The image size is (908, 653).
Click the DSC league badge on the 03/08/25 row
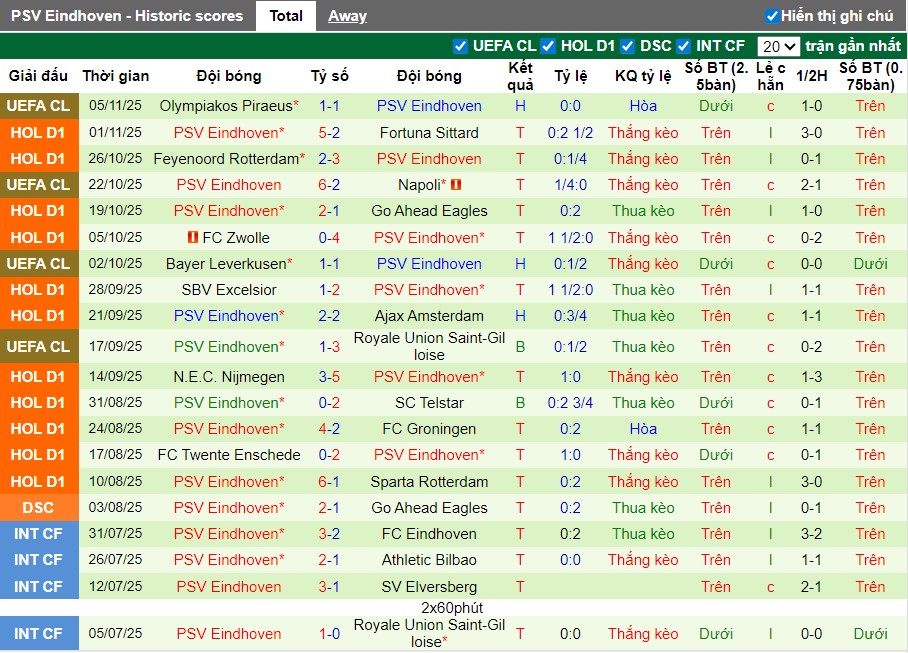pyautogui.click(x=39, y=508)
